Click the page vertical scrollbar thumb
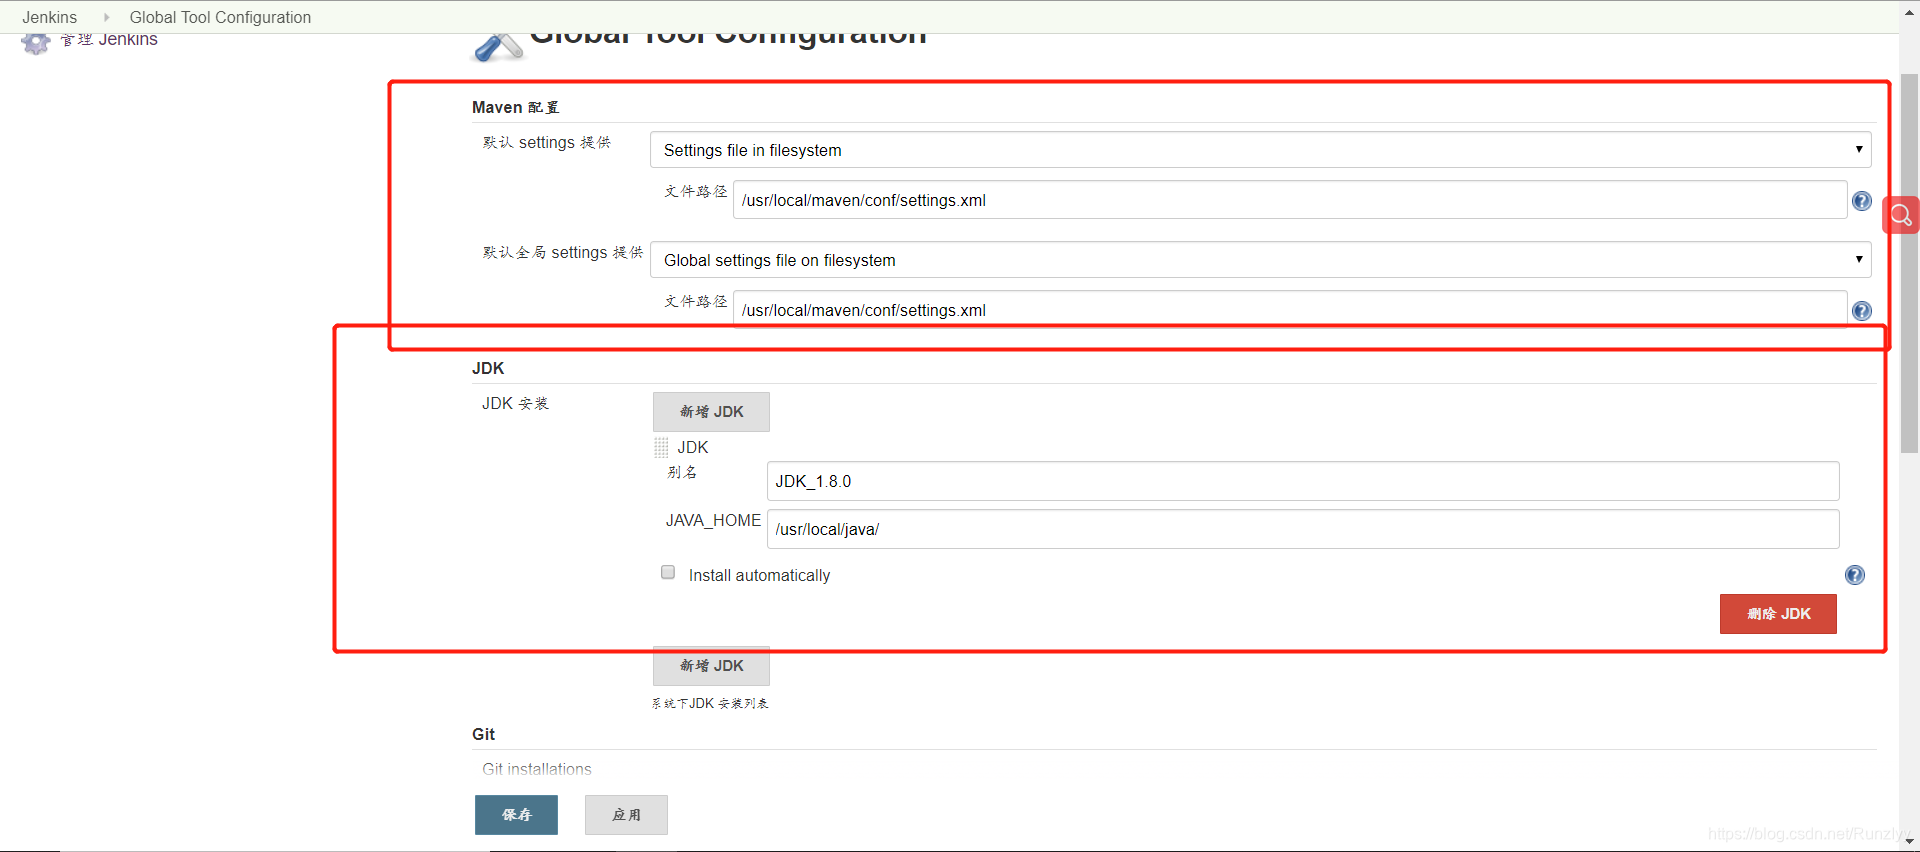 click(1909, 262)
